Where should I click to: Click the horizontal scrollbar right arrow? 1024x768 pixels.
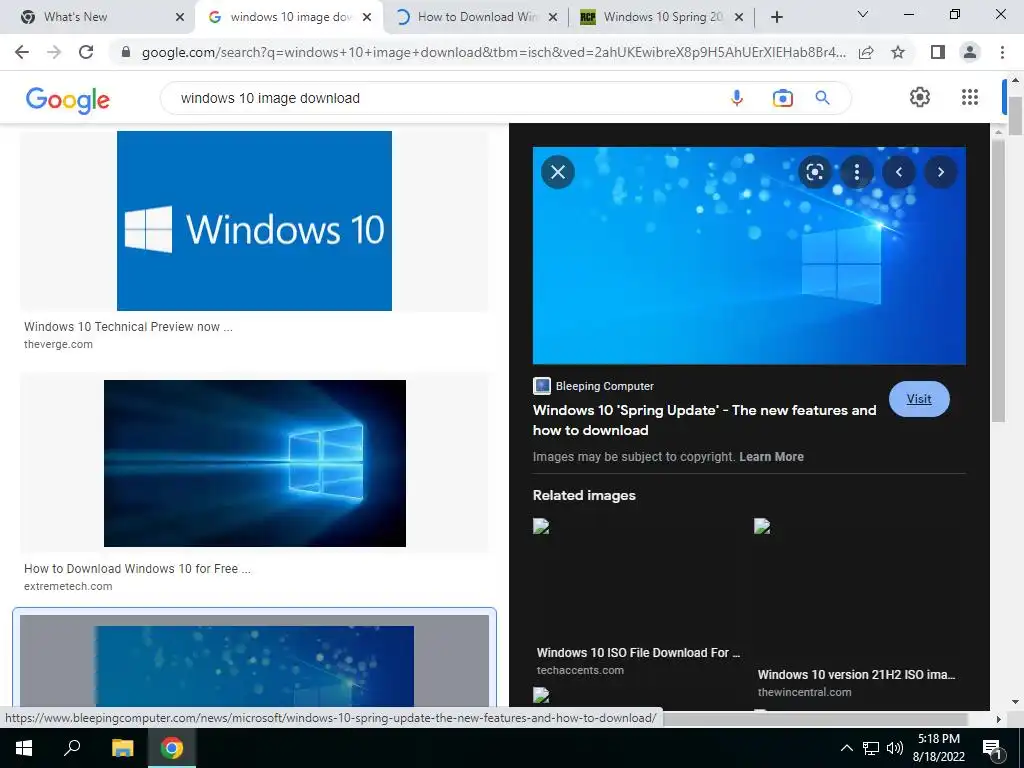998,719
